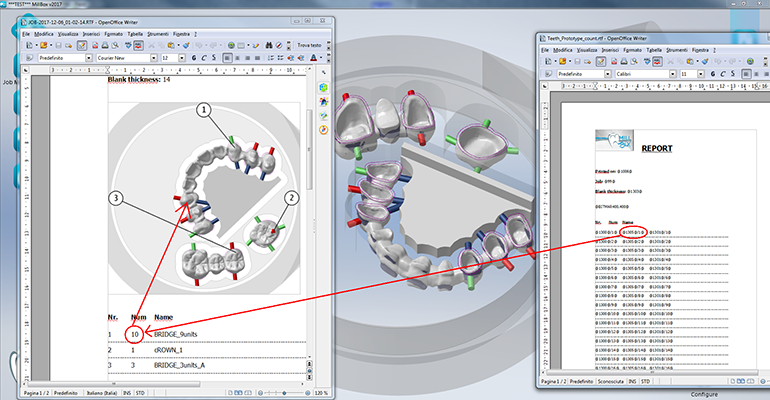770x400 pixels.
Task: Open the File menu in JOB report window
Action: click(x=26, y=34)
